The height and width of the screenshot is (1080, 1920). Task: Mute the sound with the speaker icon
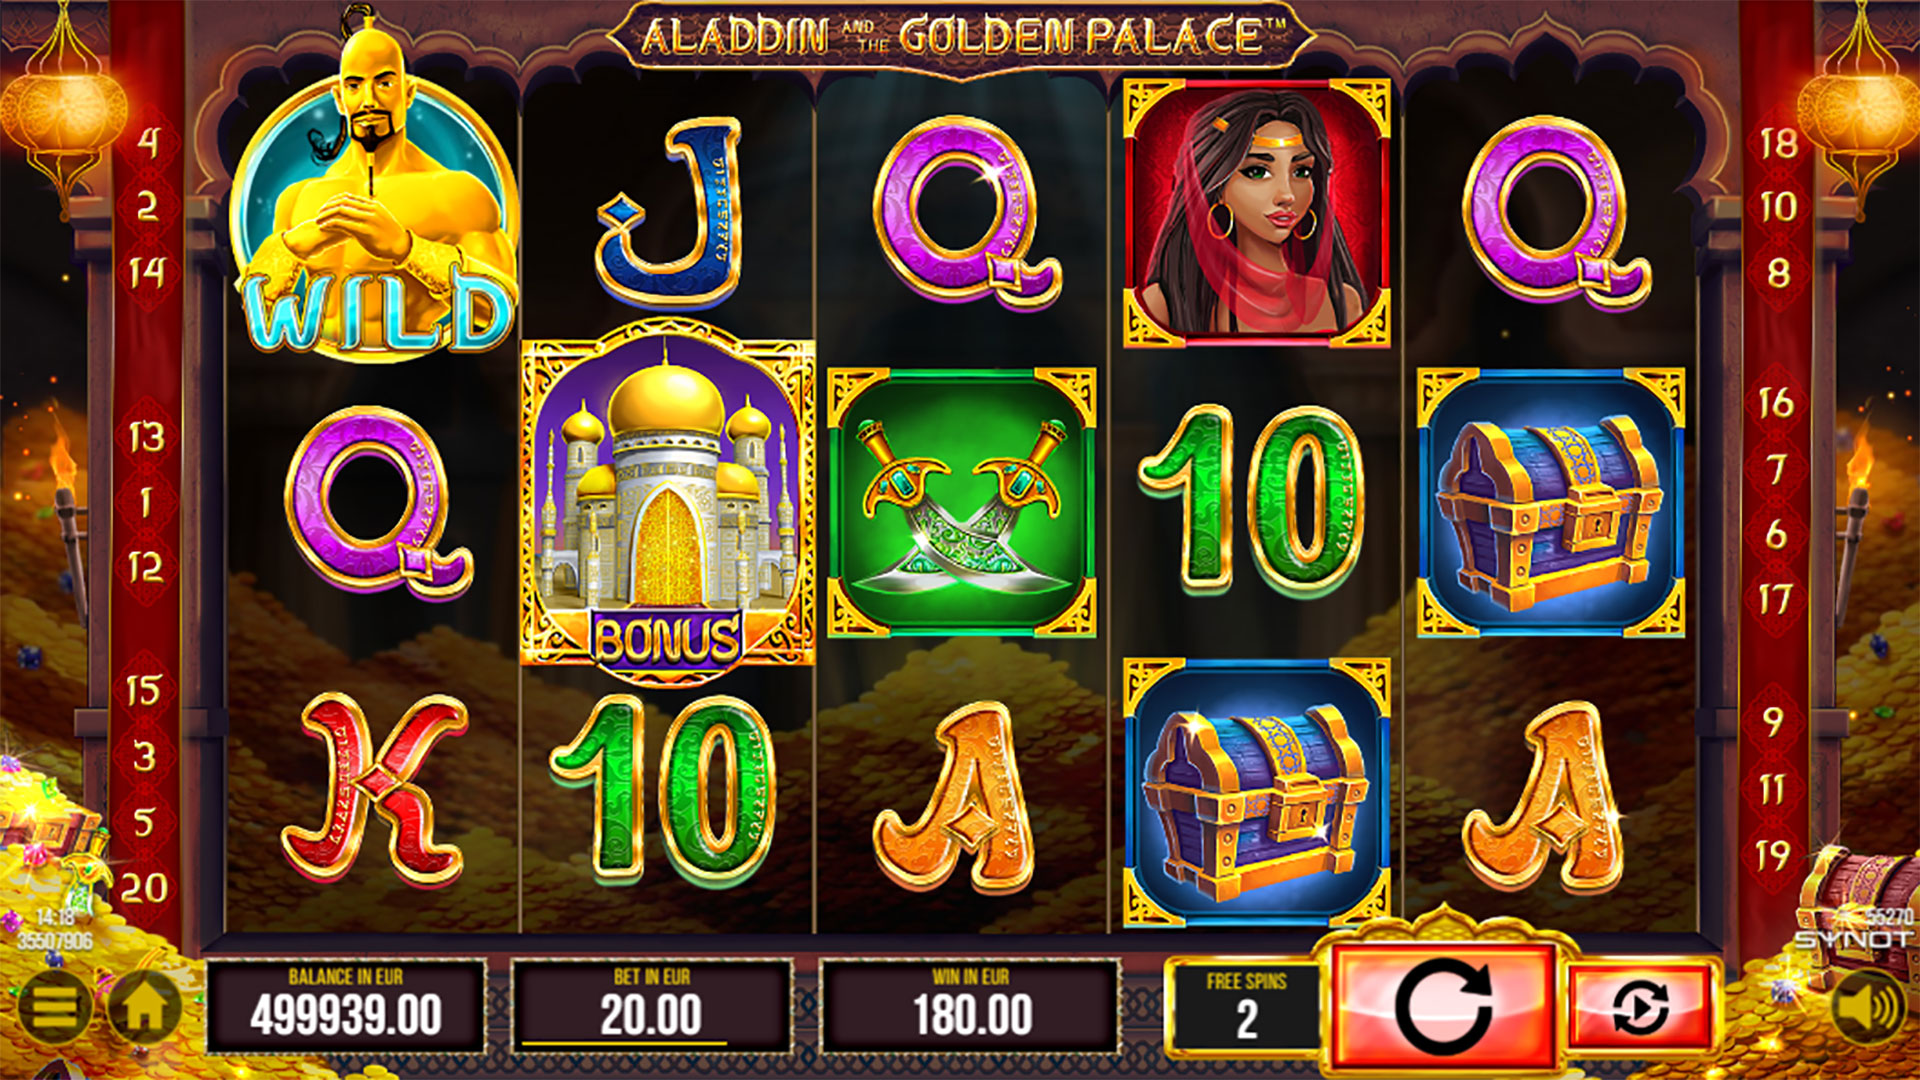tap(1868, 1007)
